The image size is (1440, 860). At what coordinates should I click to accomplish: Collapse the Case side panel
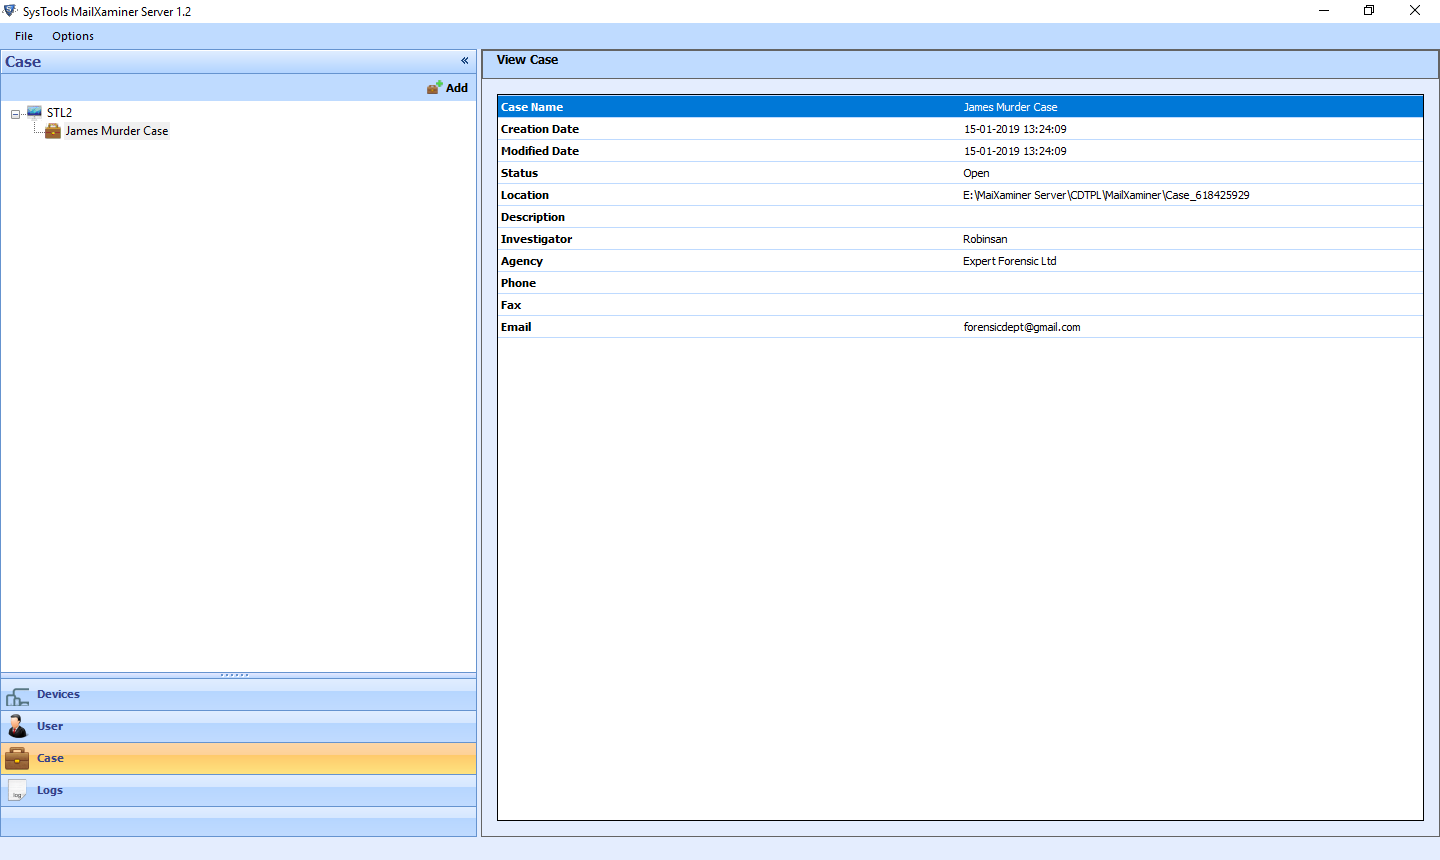(x=464, y=61)
